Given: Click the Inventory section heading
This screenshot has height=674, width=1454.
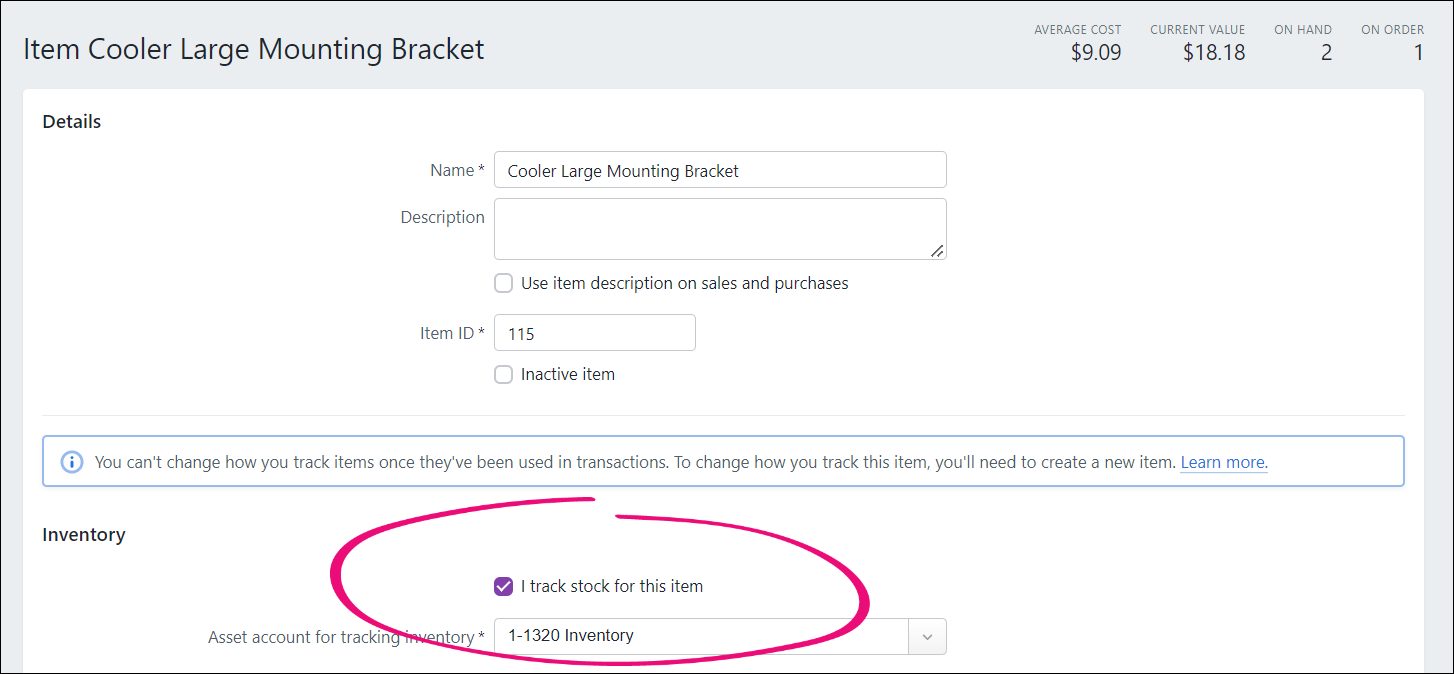Looking at the screenshot, I should (84, 535).
